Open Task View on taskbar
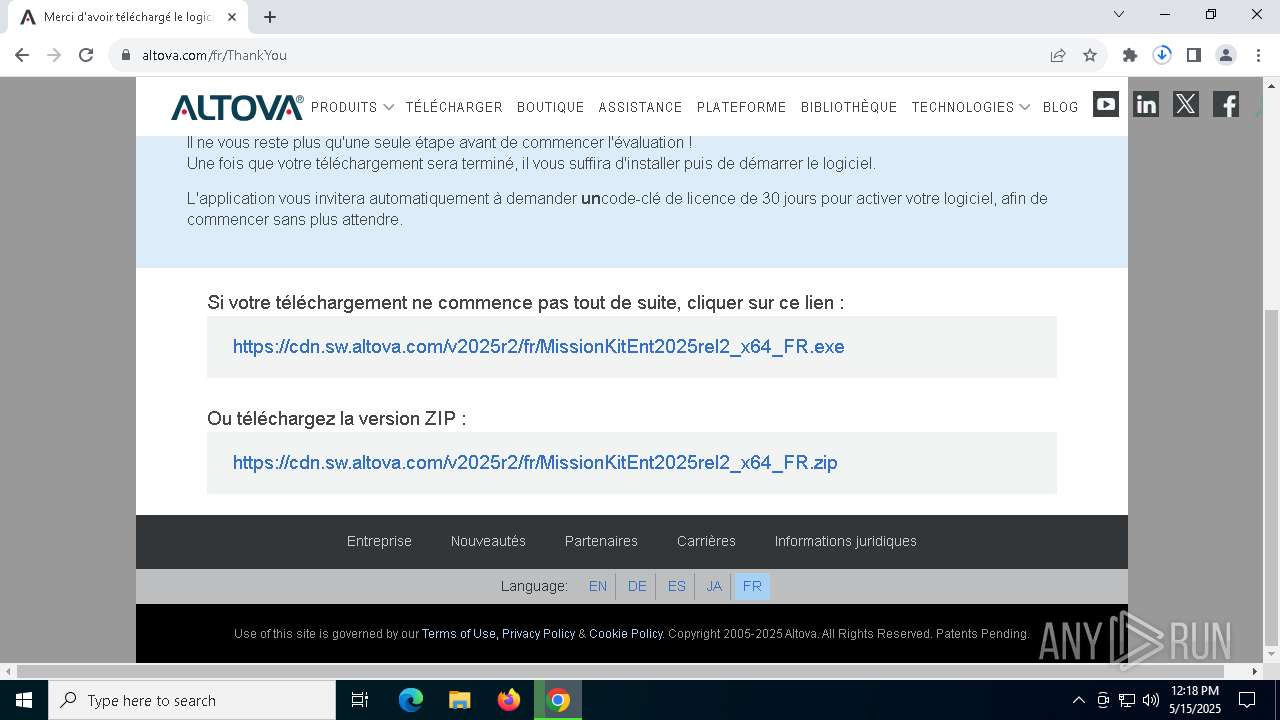 (360, 700)
